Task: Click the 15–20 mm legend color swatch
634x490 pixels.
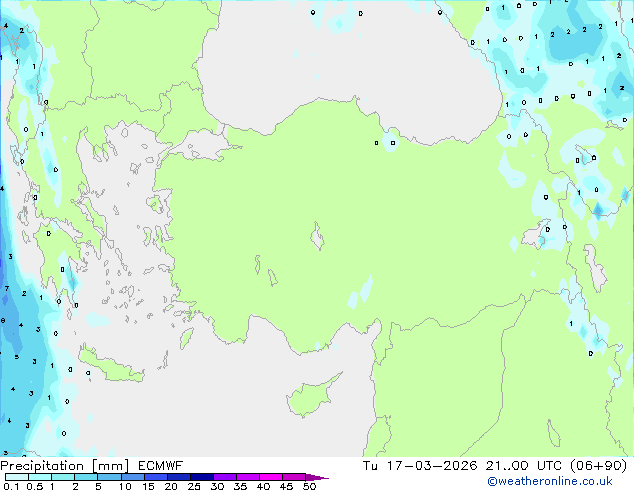Action: 155,477
